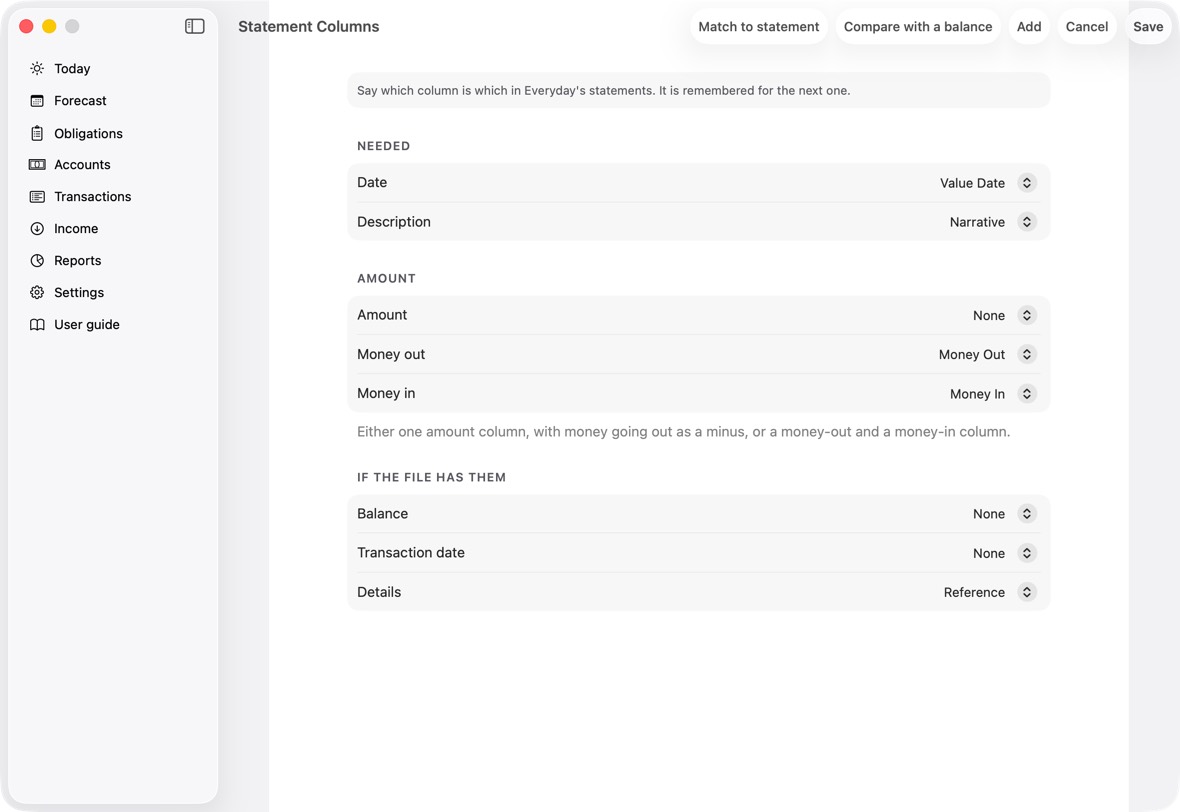
Task: Save the statement column mapping
Action: click(1148, 26)
